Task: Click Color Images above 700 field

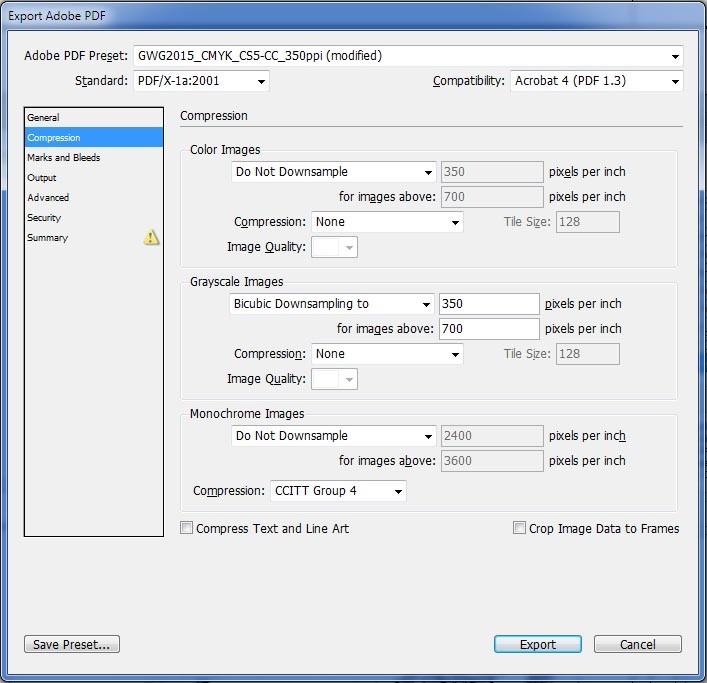Action: pyautogui.click(x=492, y=197)
